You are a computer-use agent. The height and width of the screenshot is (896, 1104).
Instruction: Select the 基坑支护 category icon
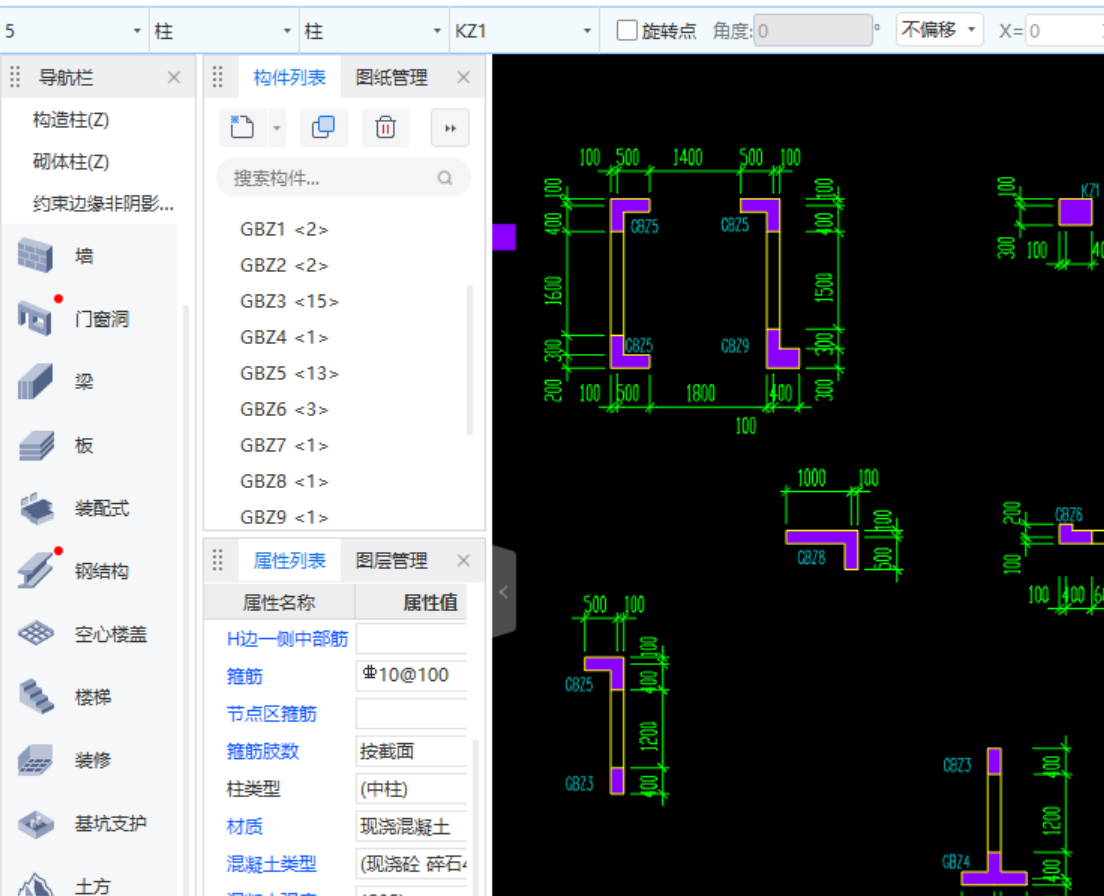pos(35,824)
